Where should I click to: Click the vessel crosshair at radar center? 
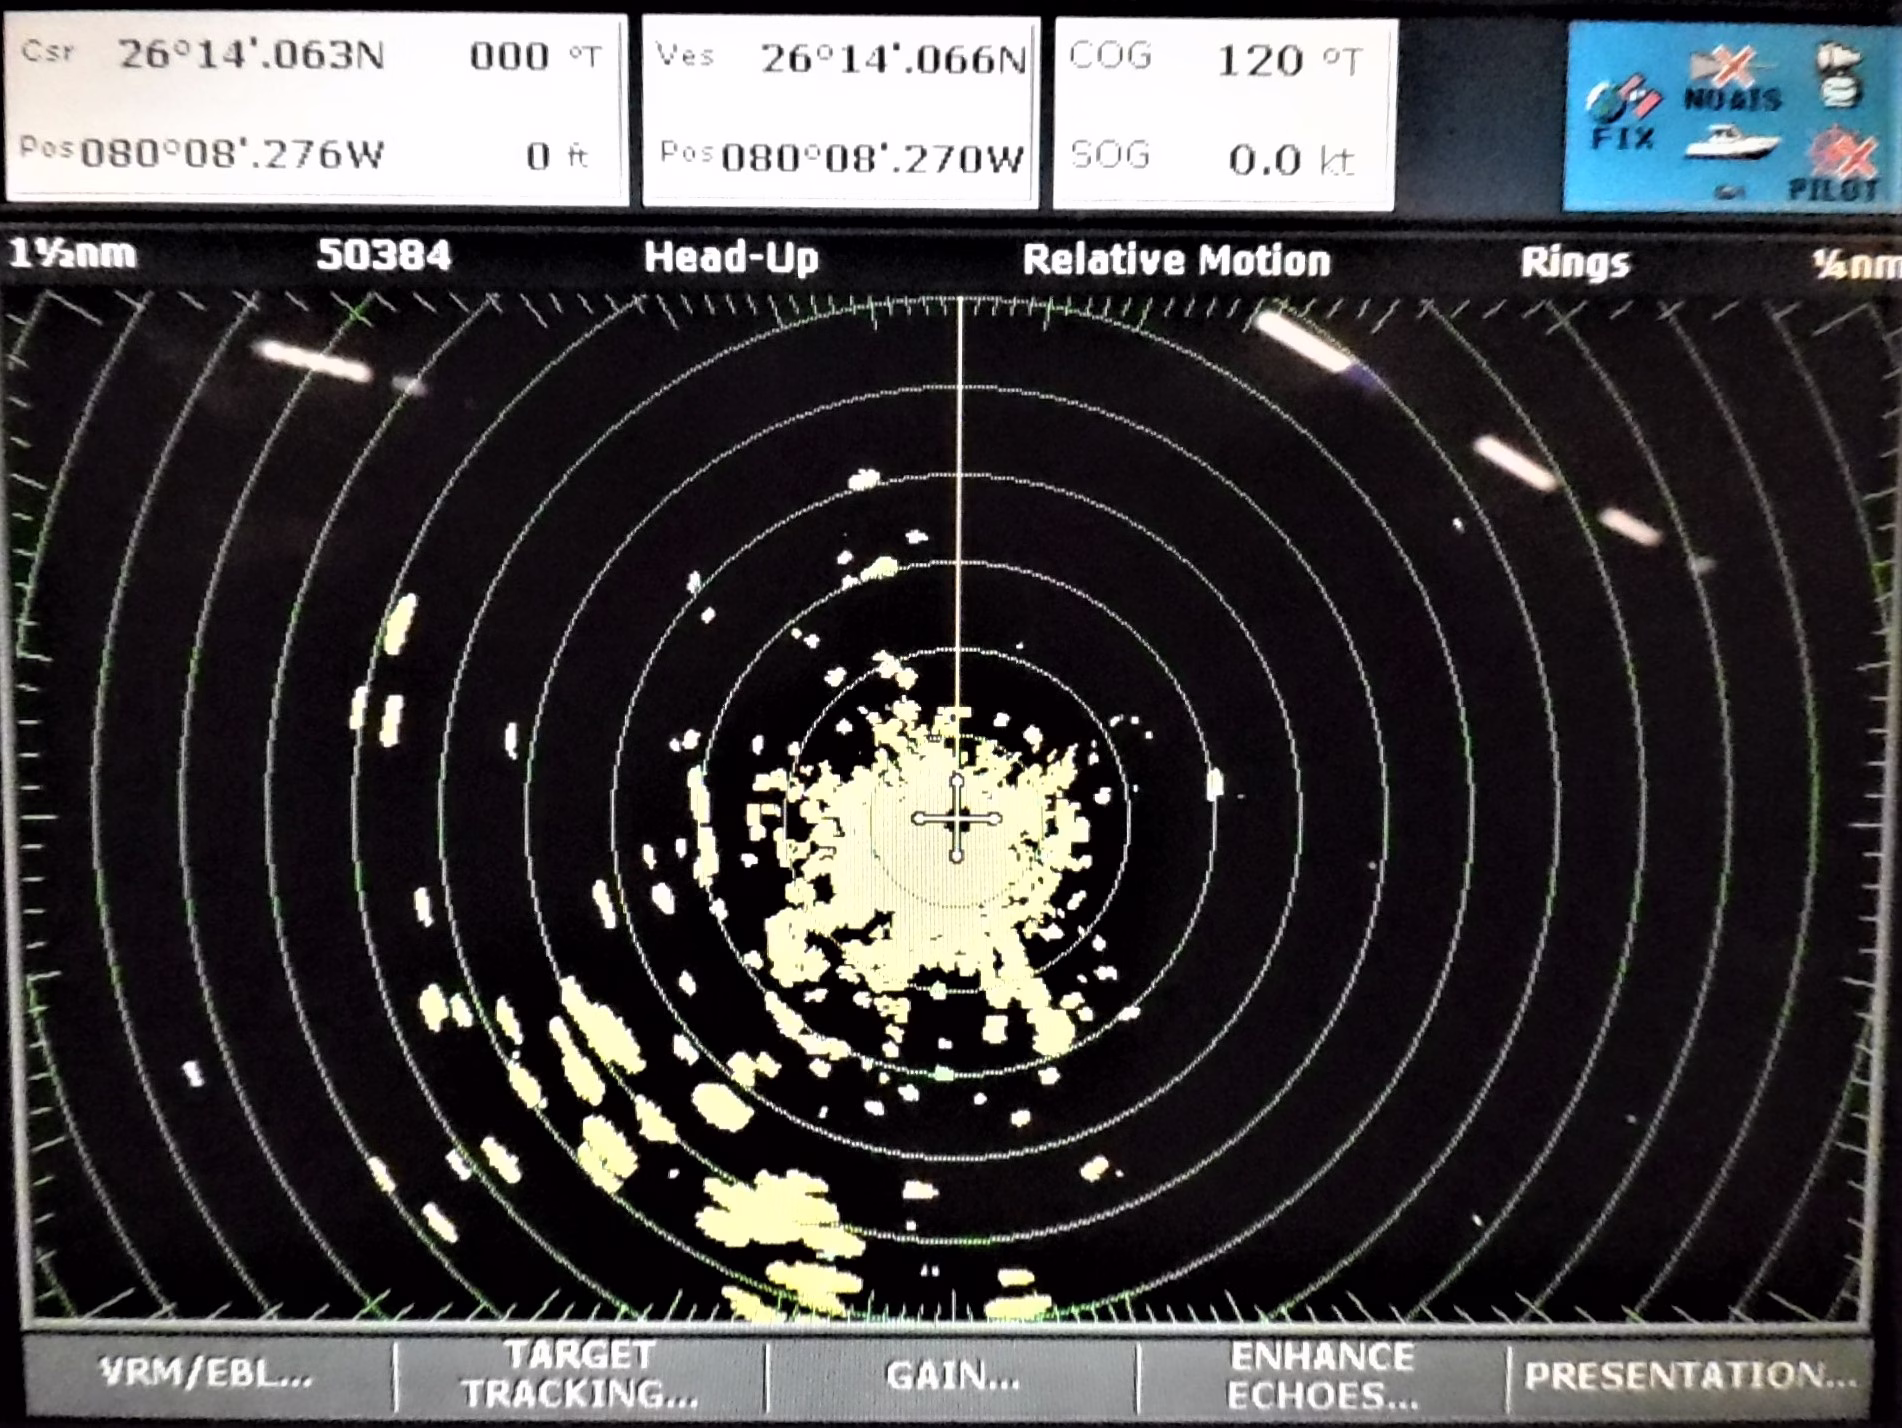[x=957, y=819]
